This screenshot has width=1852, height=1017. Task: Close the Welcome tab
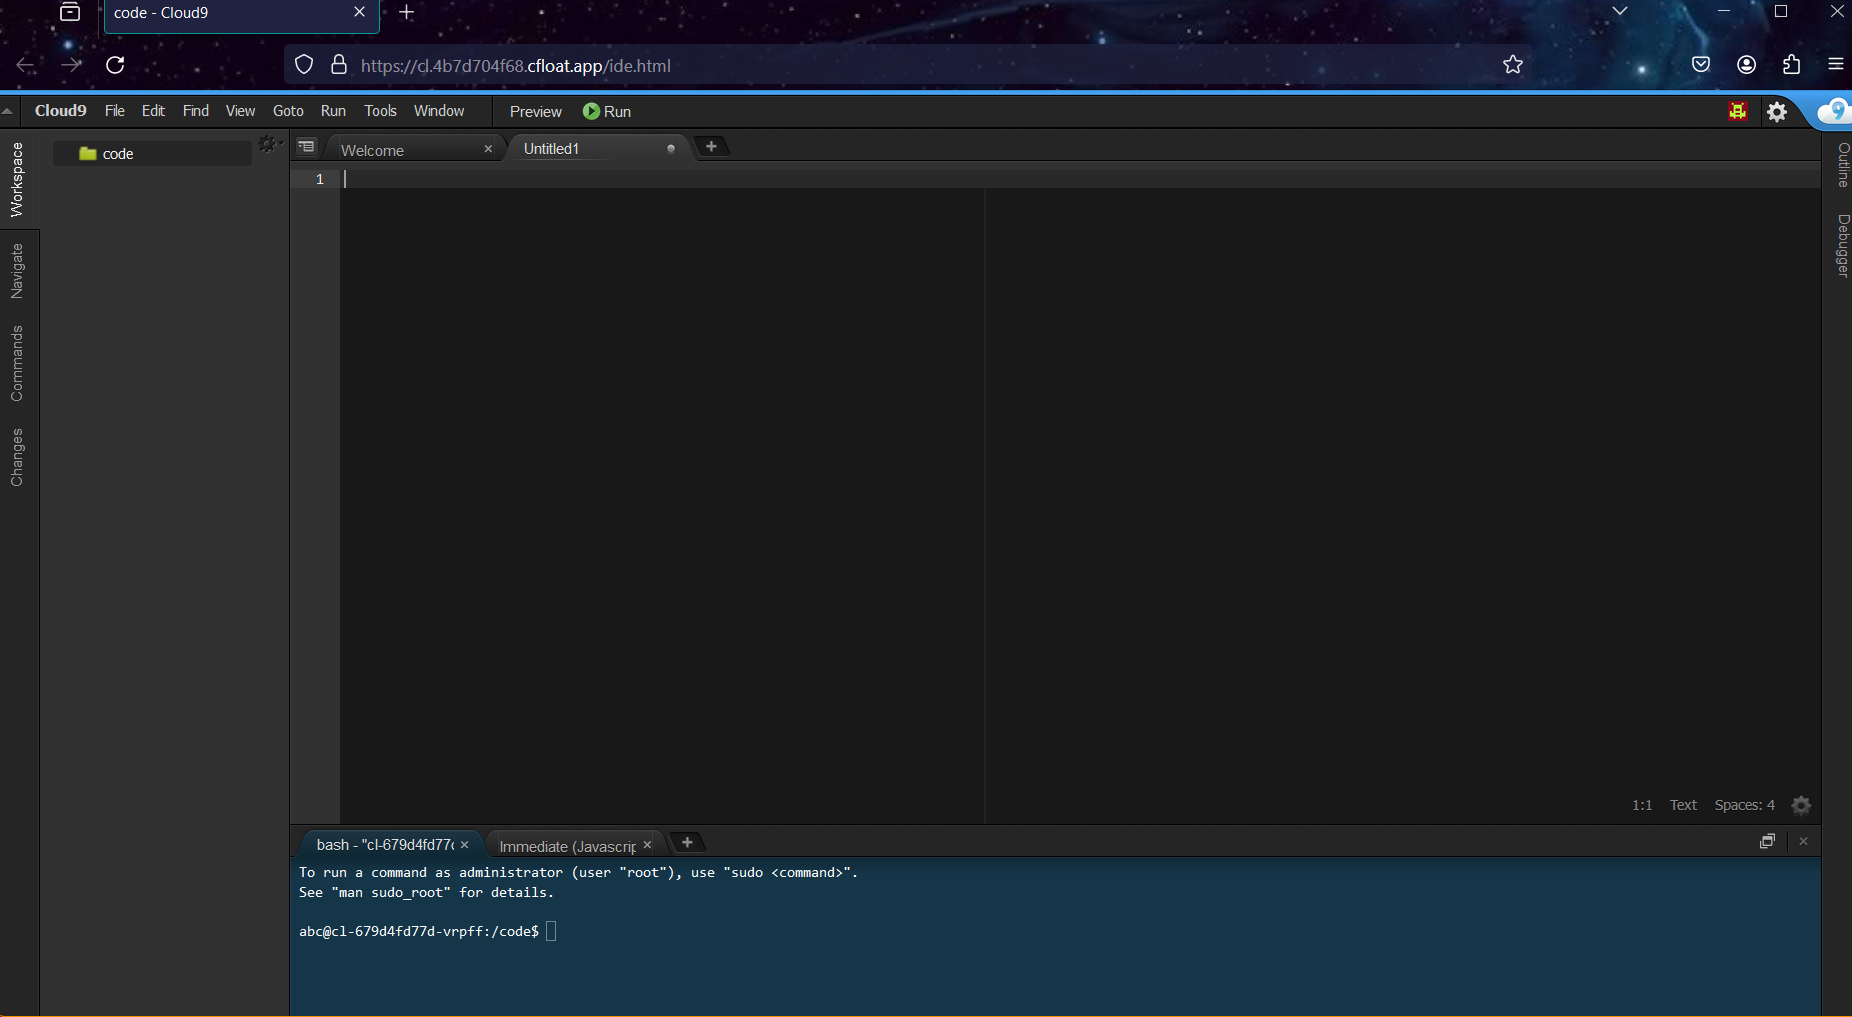click(488, 149)
